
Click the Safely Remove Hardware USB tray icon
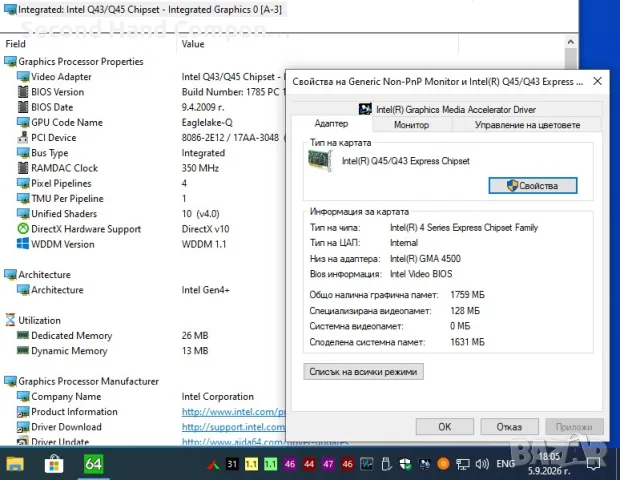tap(386, 464)
